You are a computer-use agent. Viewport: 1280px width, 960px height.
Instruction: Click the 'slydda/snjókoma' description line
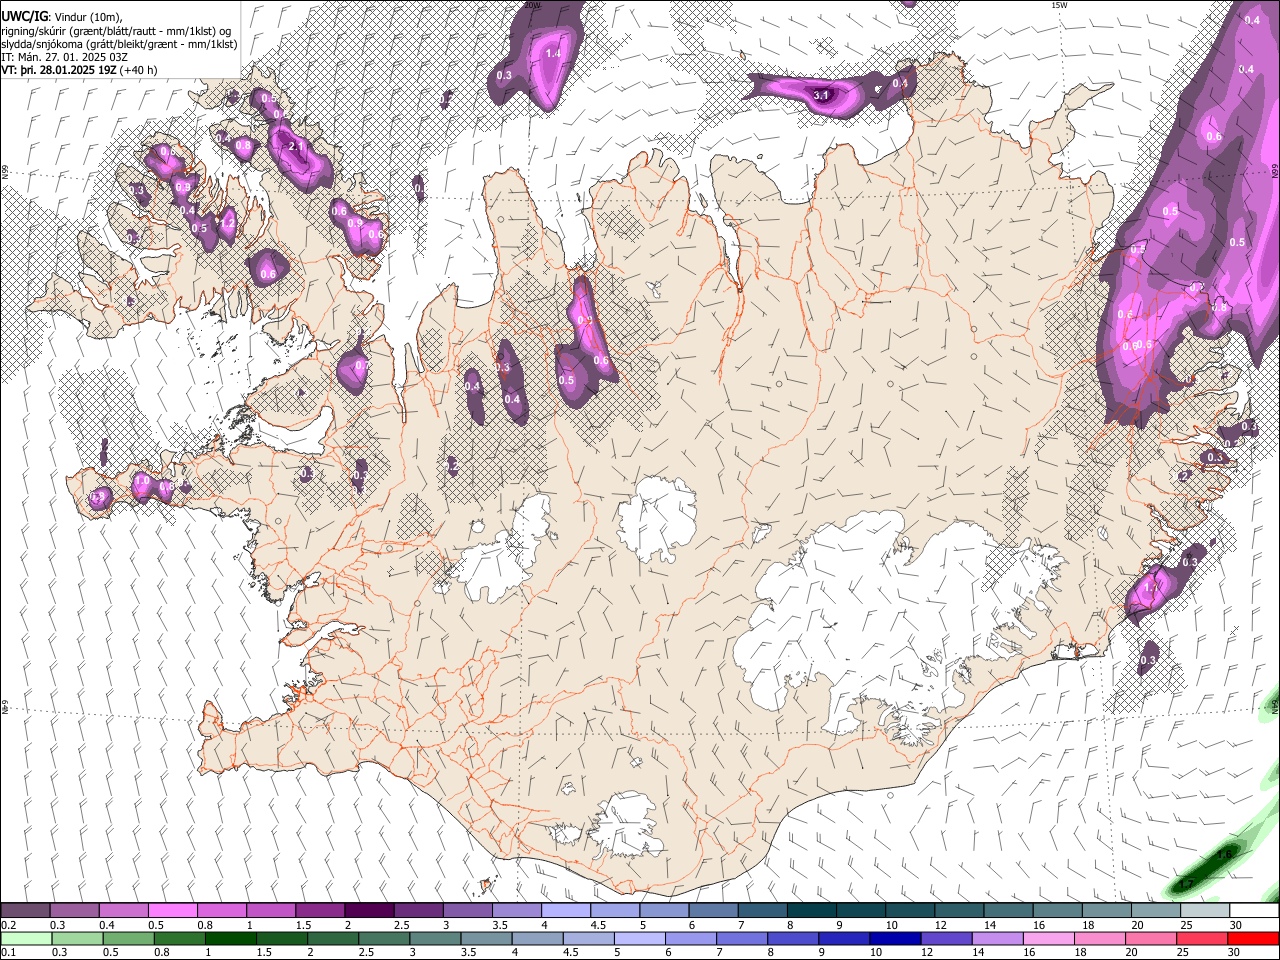pyautogui.click(x=119, y=44)
